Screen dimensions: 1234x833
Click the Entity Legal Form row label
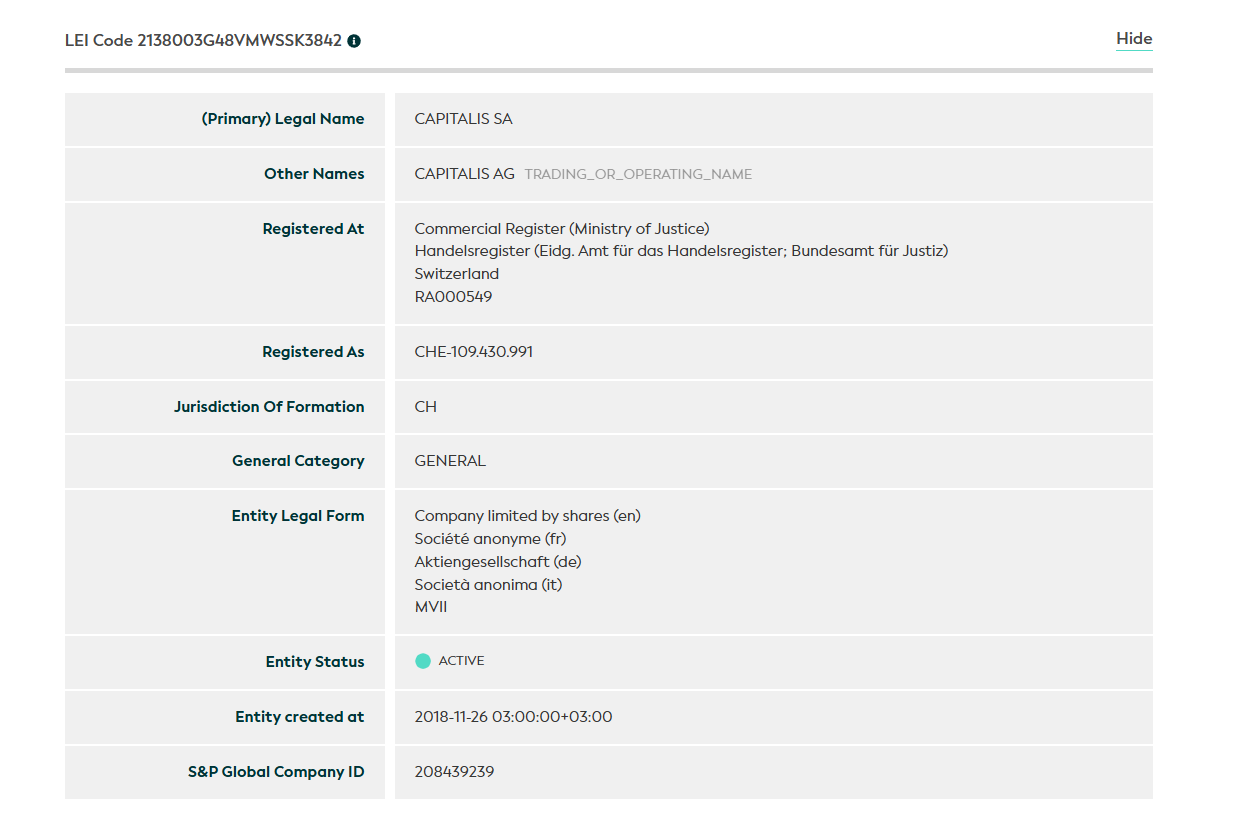[298, 516]
